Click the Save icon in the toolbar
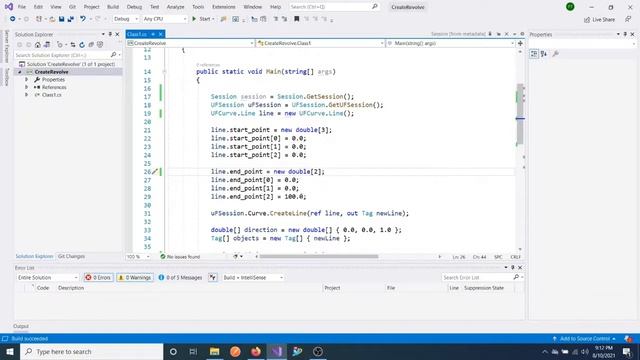Image resolution: width=640 pixels, height=360 pixels. point(62,19)
